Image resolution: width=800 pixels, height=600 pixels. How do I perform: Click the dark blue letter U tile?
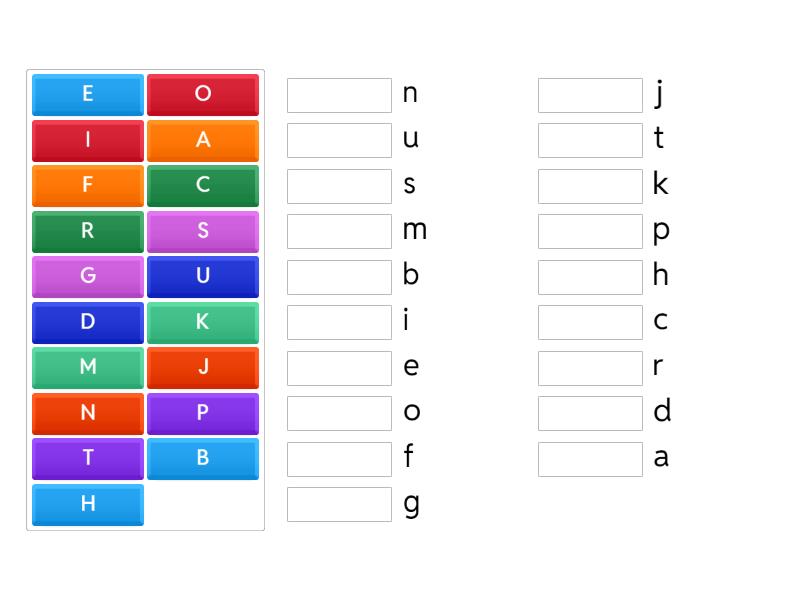tap(203, 277)
